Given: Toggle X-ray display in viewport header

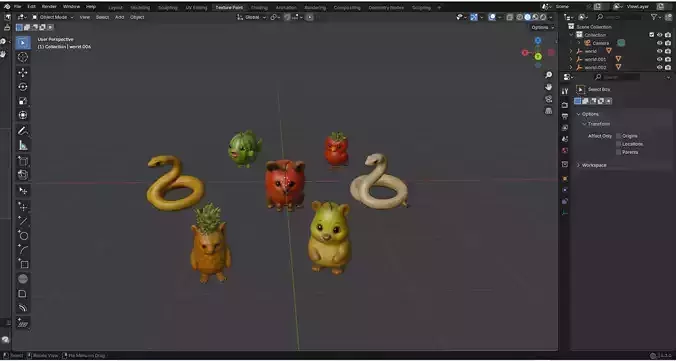Looking at the screenshot, I should click(x=510, y=17).
